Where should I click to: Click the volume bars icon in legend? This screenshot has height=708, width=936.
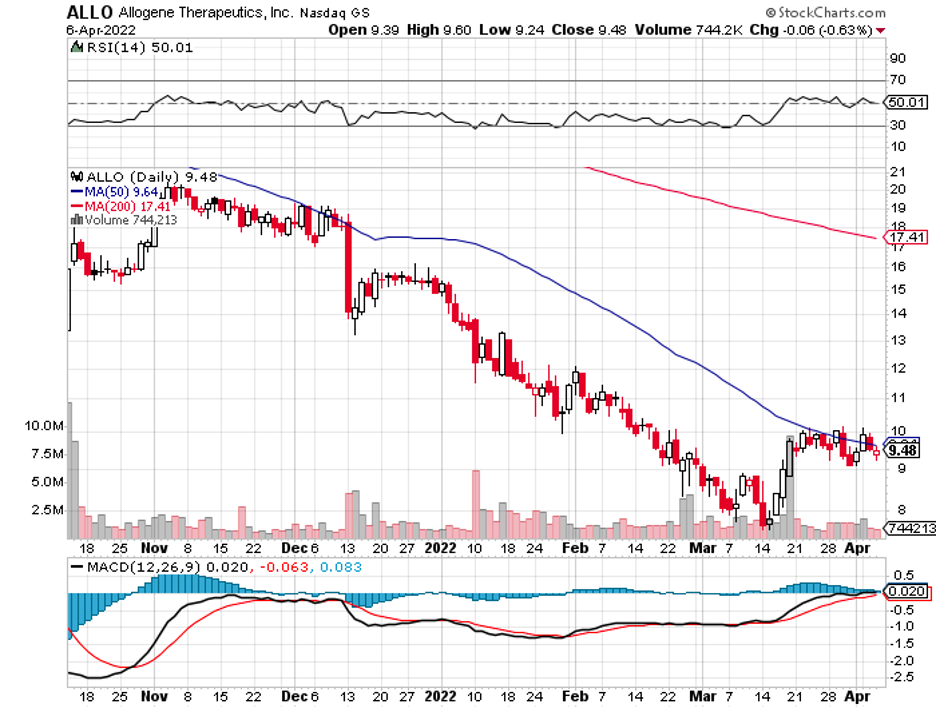pos(76,220)
